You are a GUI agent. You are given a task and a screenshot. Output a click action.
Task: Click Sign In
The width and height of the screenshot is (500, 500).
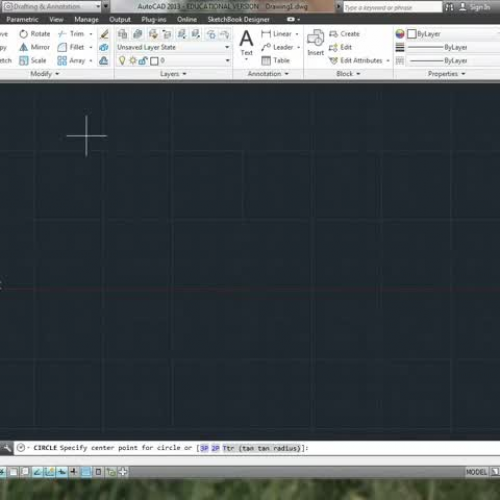click(475, 7)
